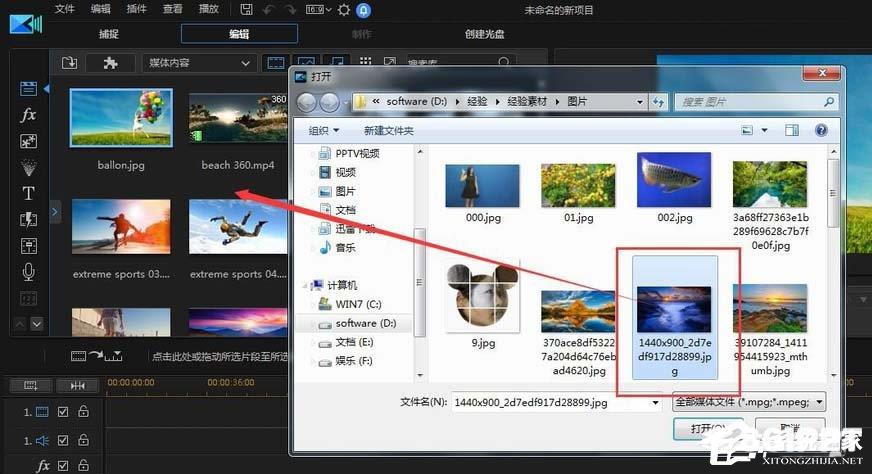This screenshot has width=872, height=474.
Task: Click the library grid view icon
Action: click(x=365, y=61)
